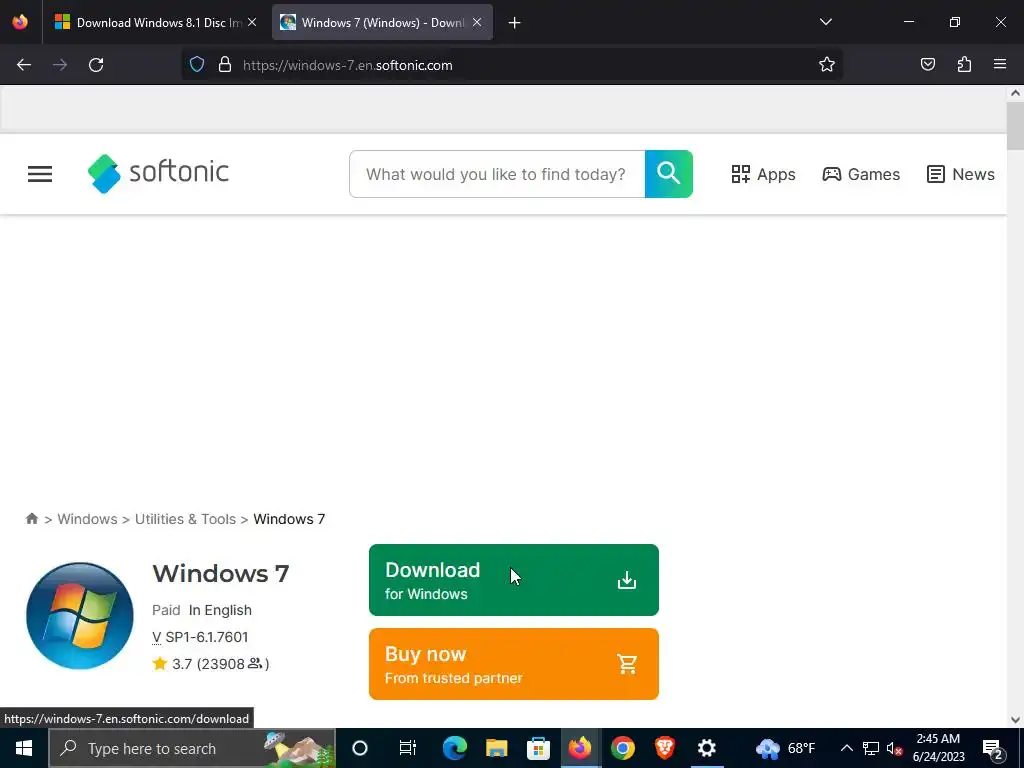Open the notification center icon
The height and width of the screenshot is (768, 1024).
[993, 748]
